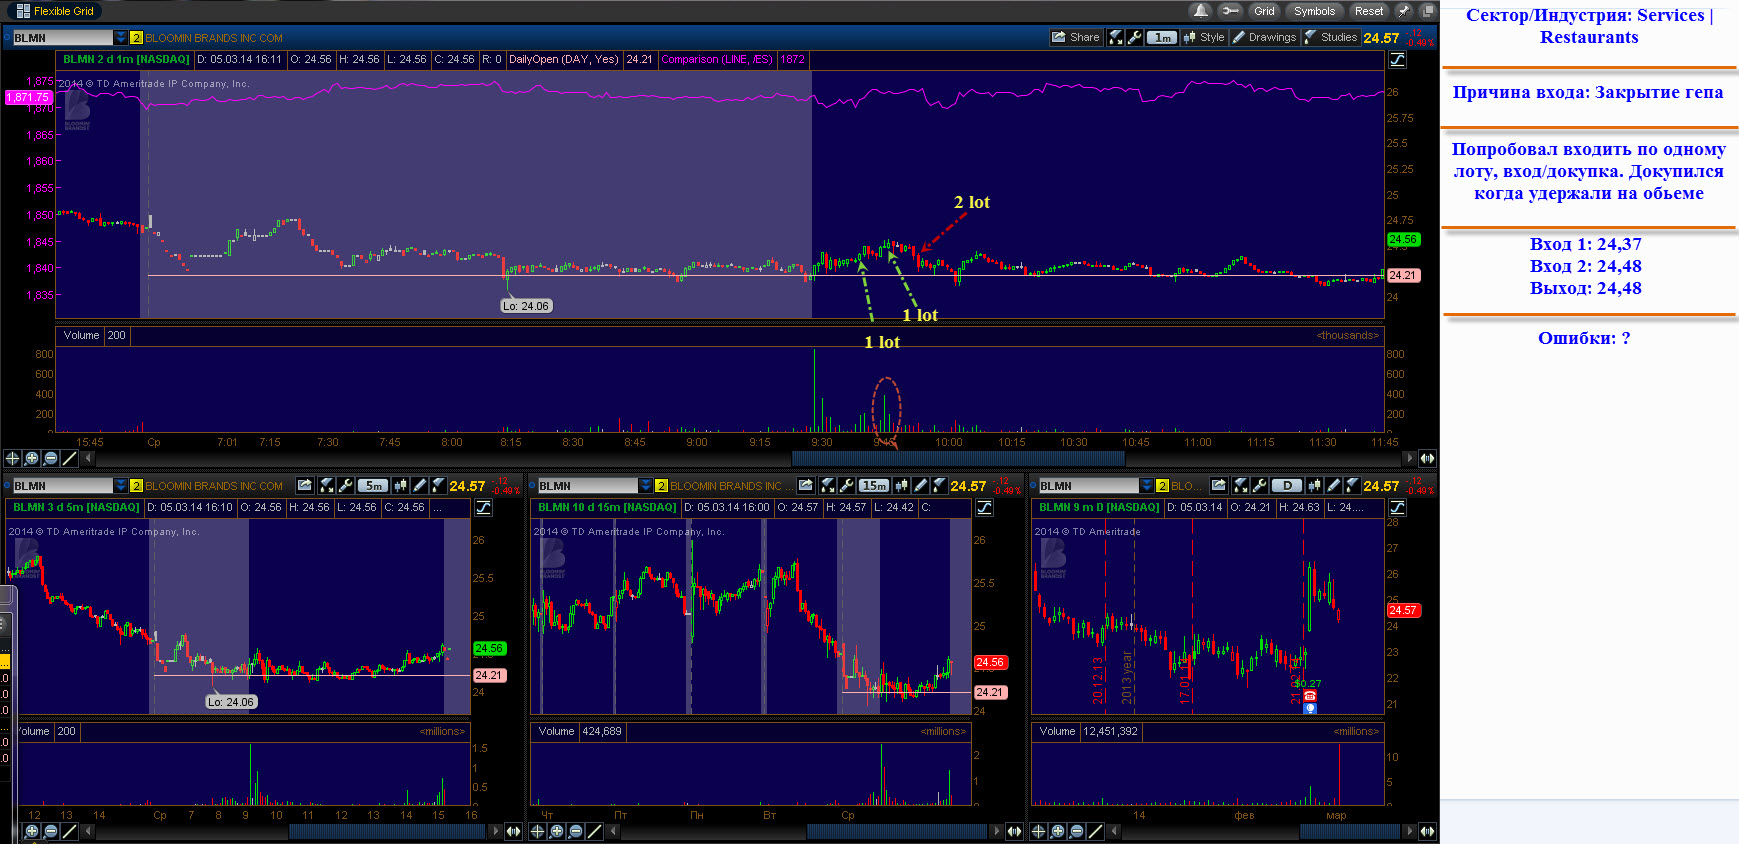Share the 5m chart
Screen dimensions: 1739x844
pyautogui.click(x=305, y=485)
